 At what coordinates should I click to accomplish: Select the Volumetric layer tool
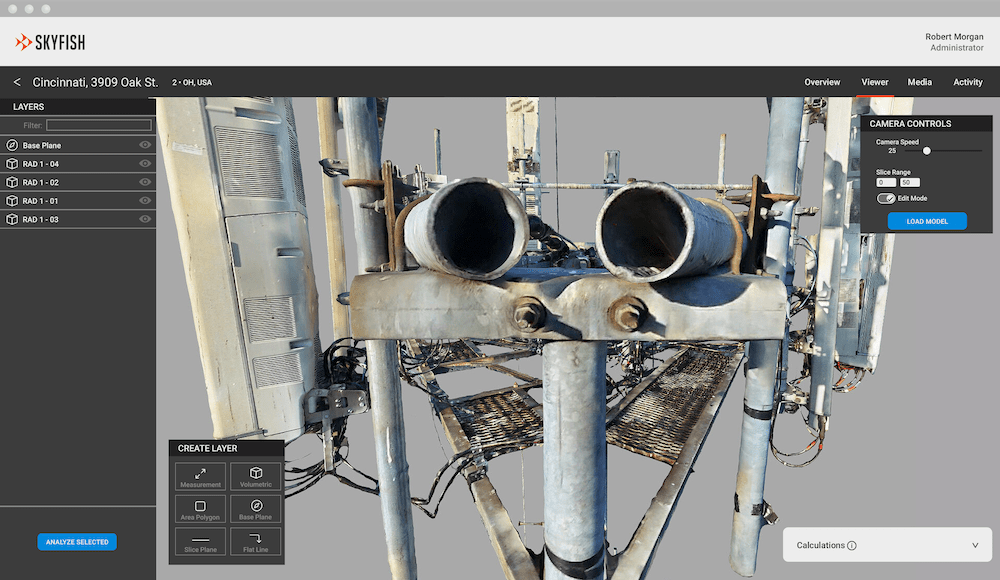click(x=256, y=477)
